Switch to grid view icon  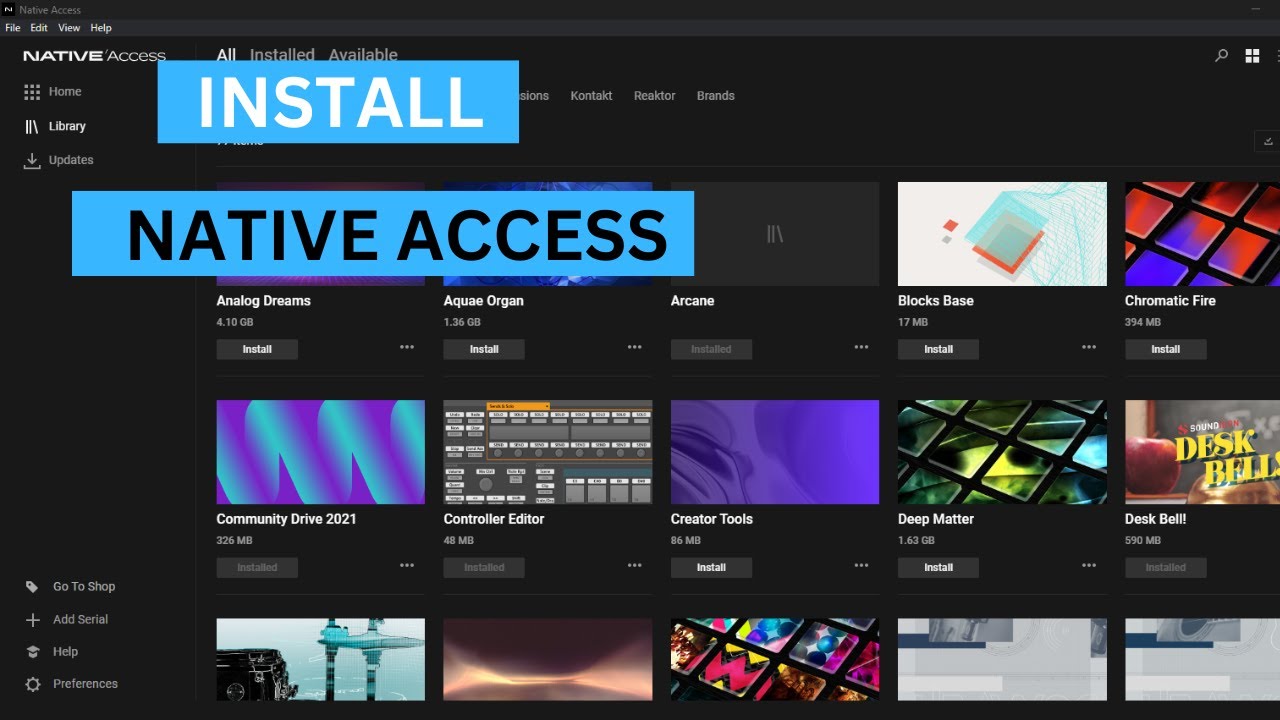tap(1252, 56)
